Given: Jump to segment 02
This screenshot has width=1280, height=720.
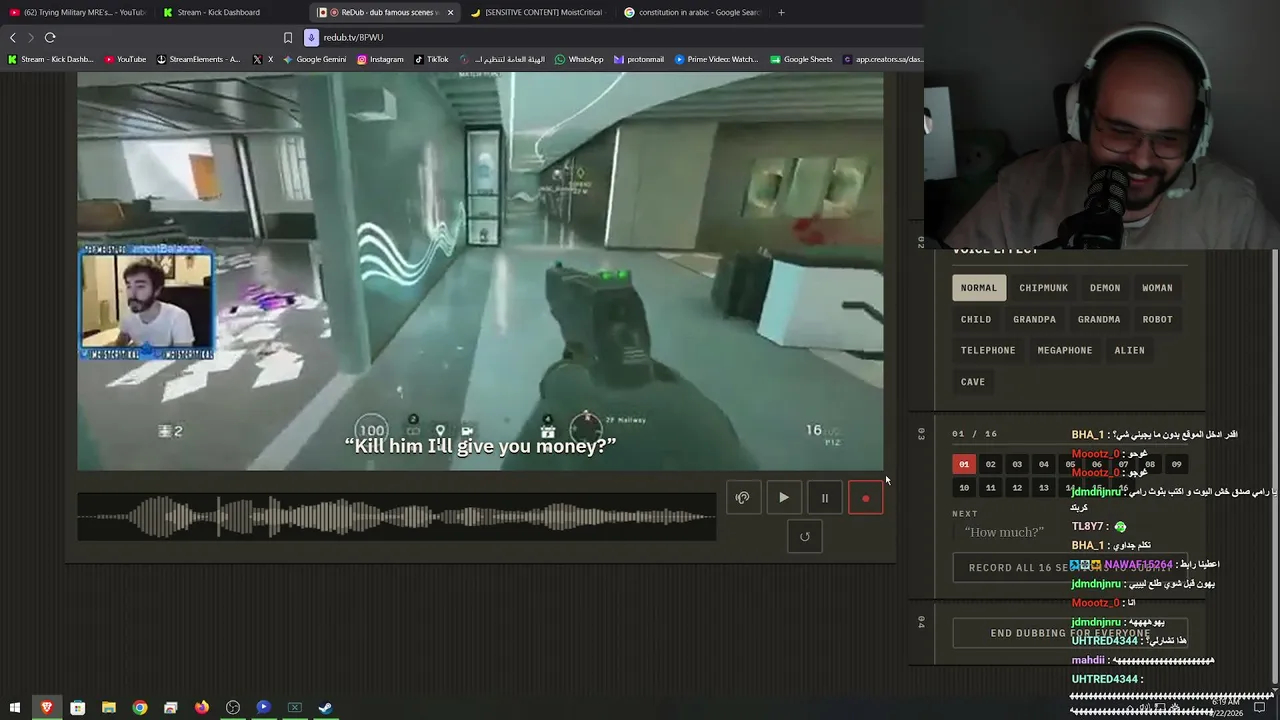Looking at the screenshot, I should pos(991,464).
